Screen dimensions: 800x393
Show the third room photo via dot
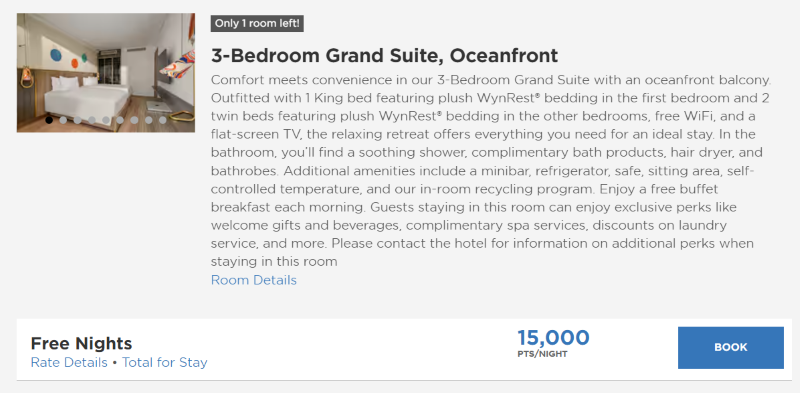point(78,120)
